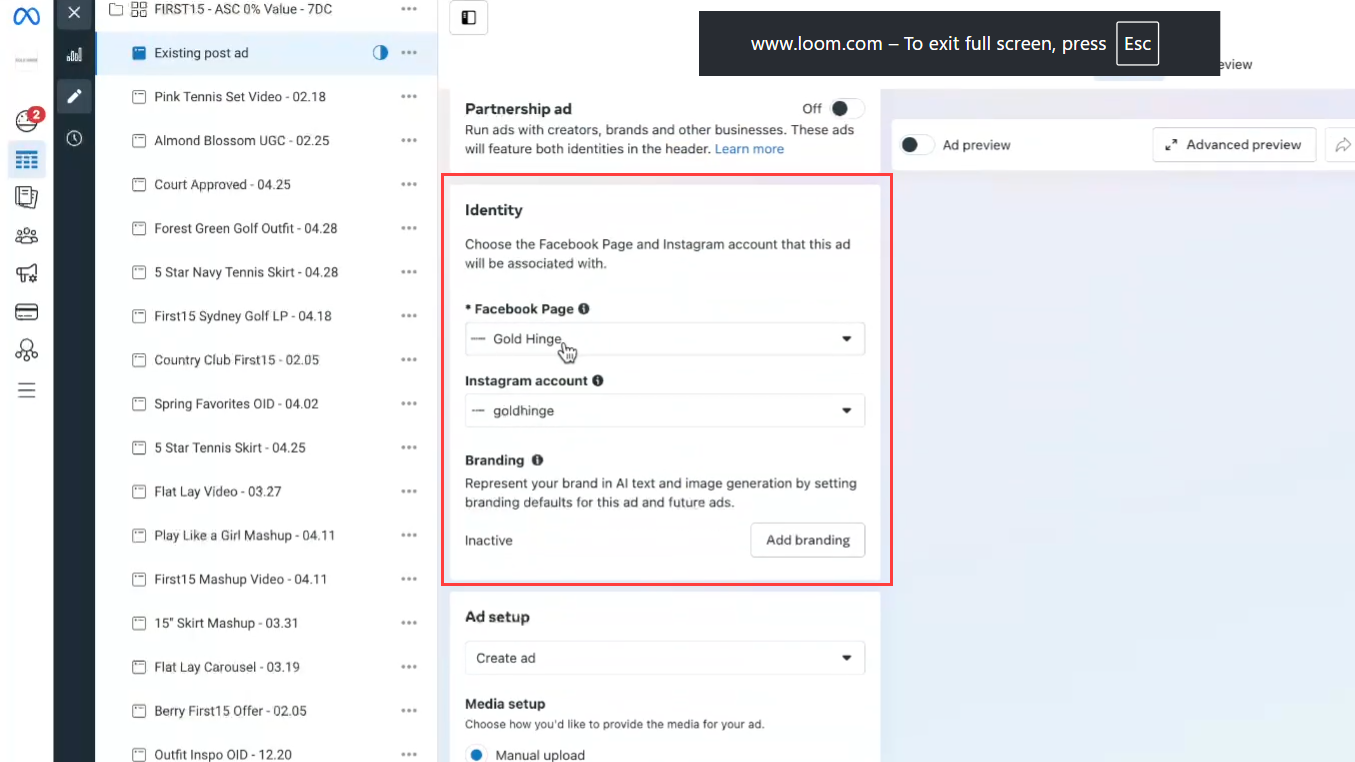Click the Identity section heading
The width and height of the screenshot is (1355, 762).
click(494, 210)
